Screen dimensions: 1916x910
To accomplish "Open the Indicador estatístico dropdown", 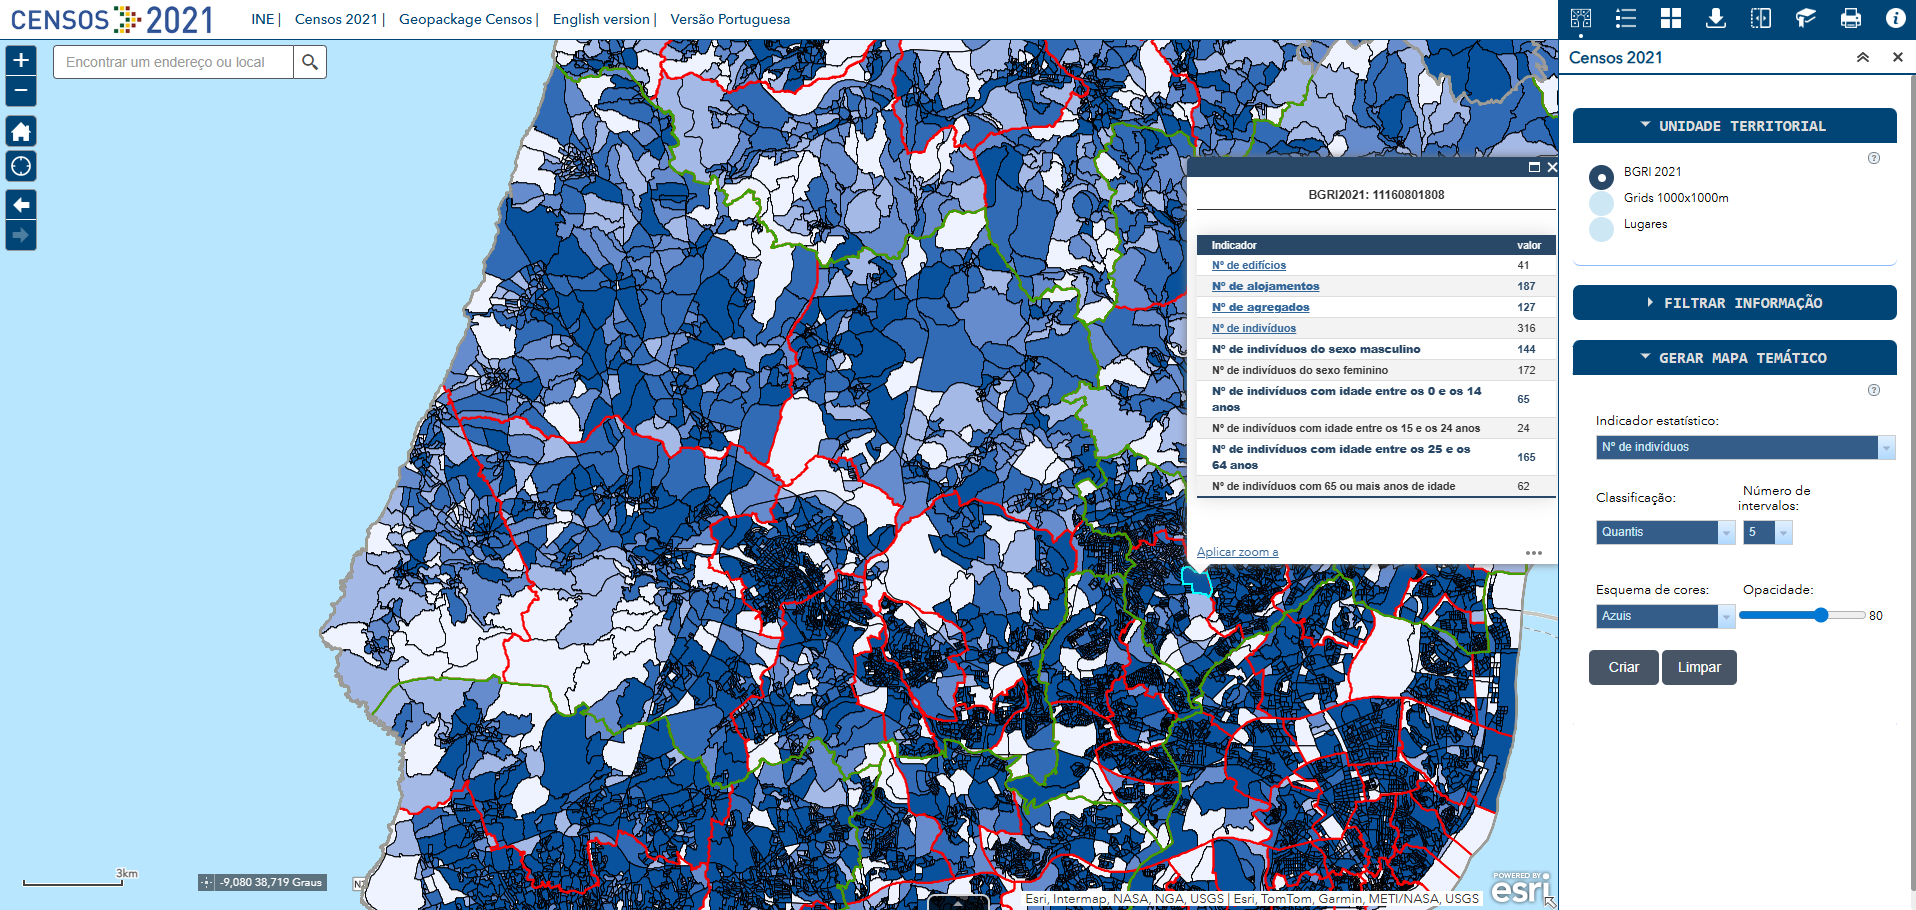I will 1744,447.
